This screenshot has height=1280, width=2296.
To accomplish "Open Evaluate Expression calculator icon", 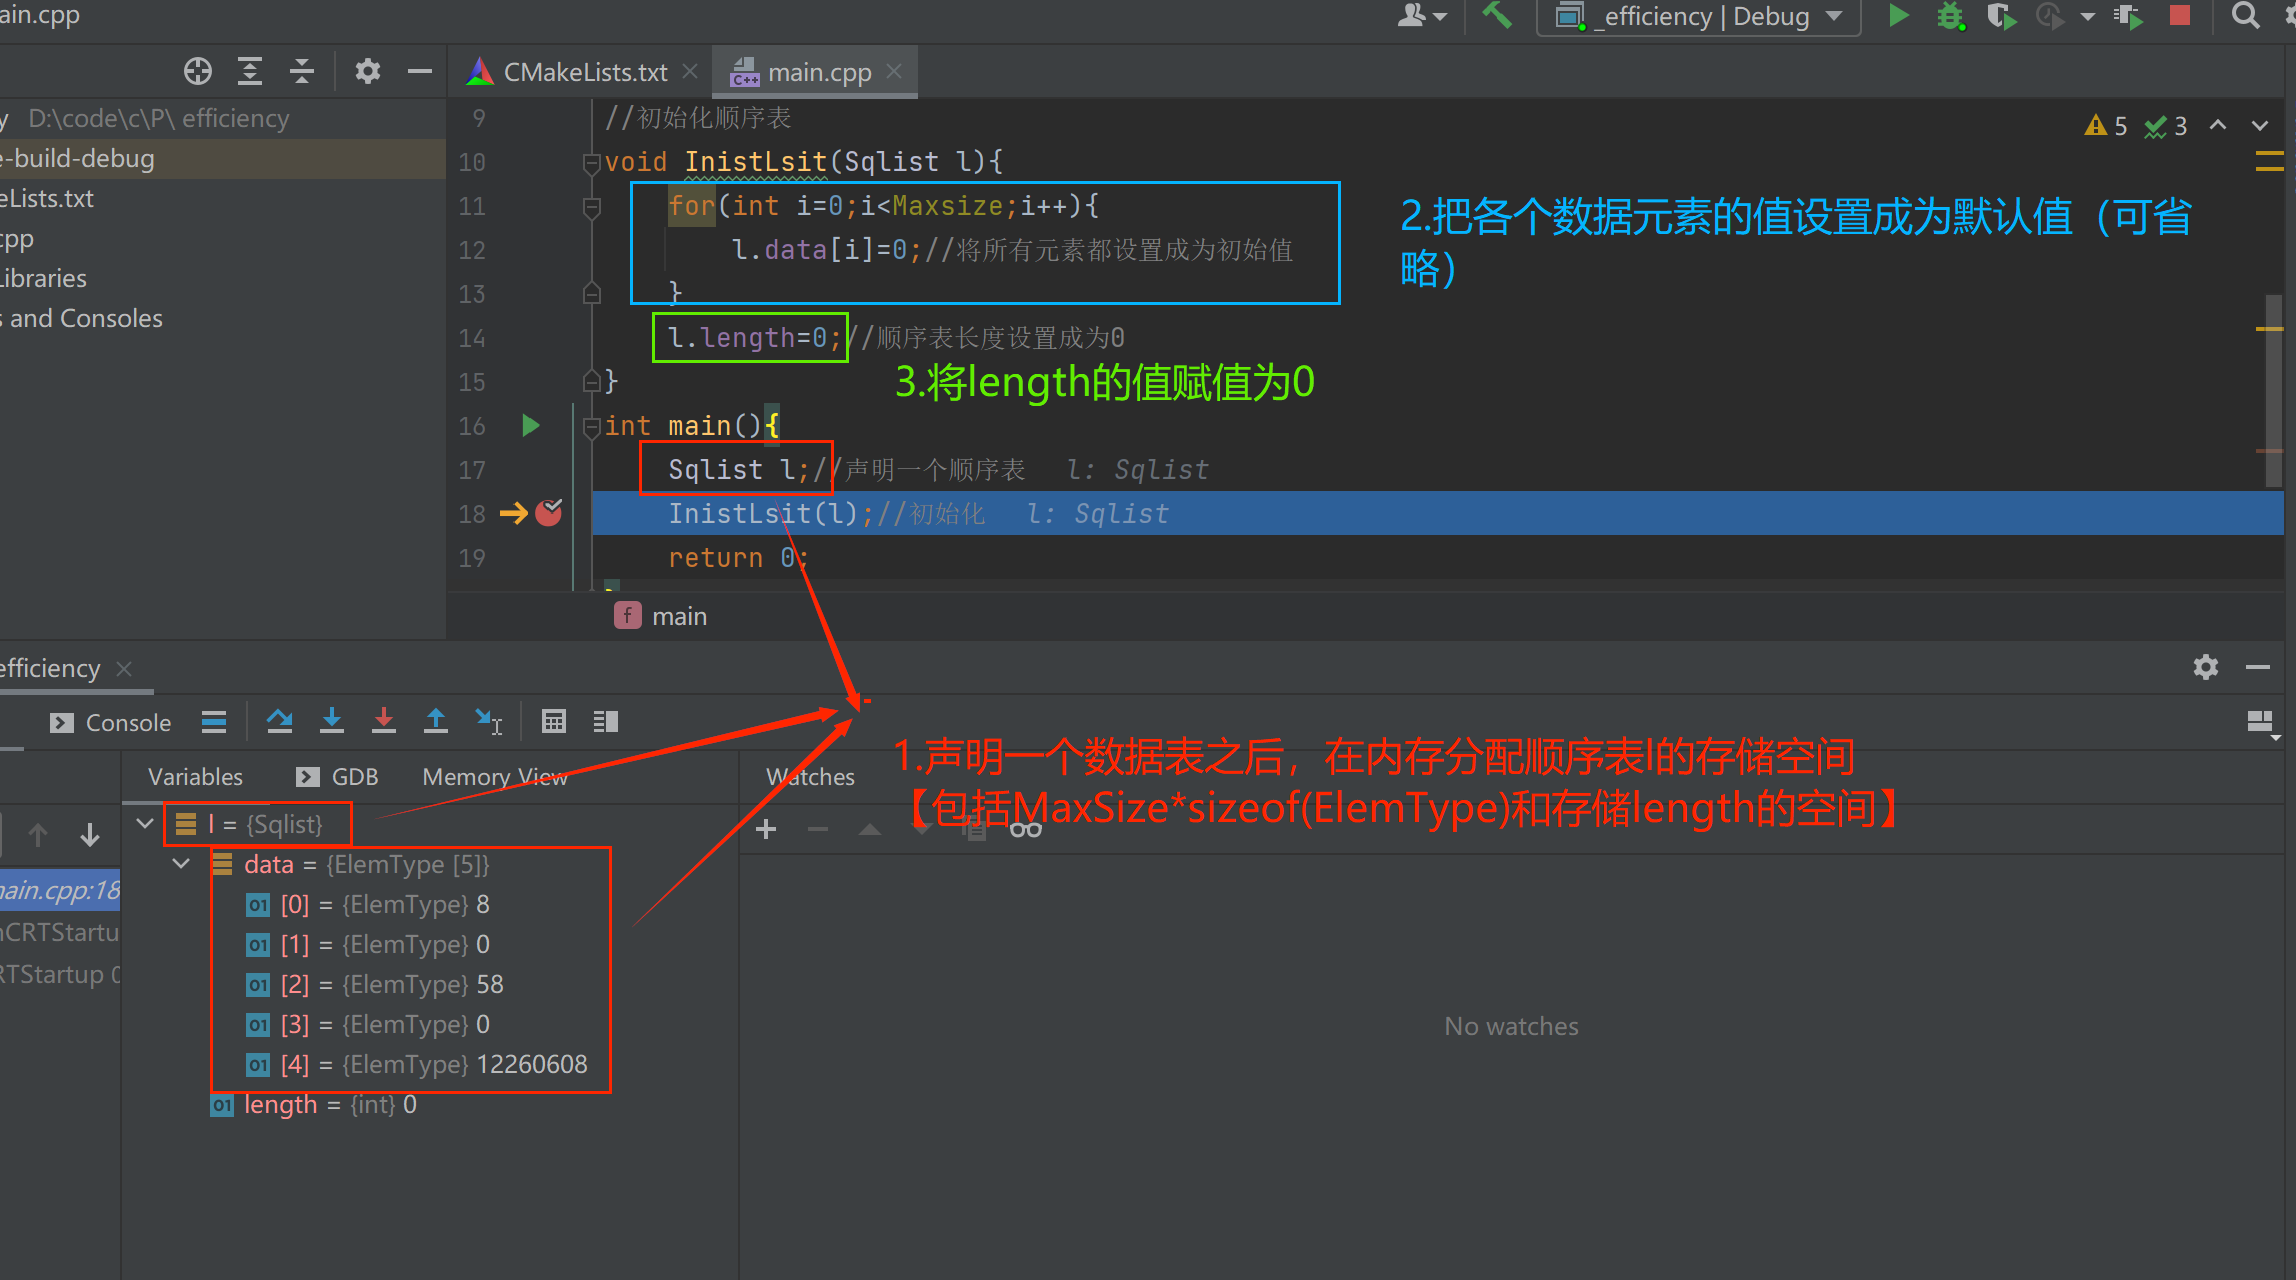I will (x=553, y=721).
